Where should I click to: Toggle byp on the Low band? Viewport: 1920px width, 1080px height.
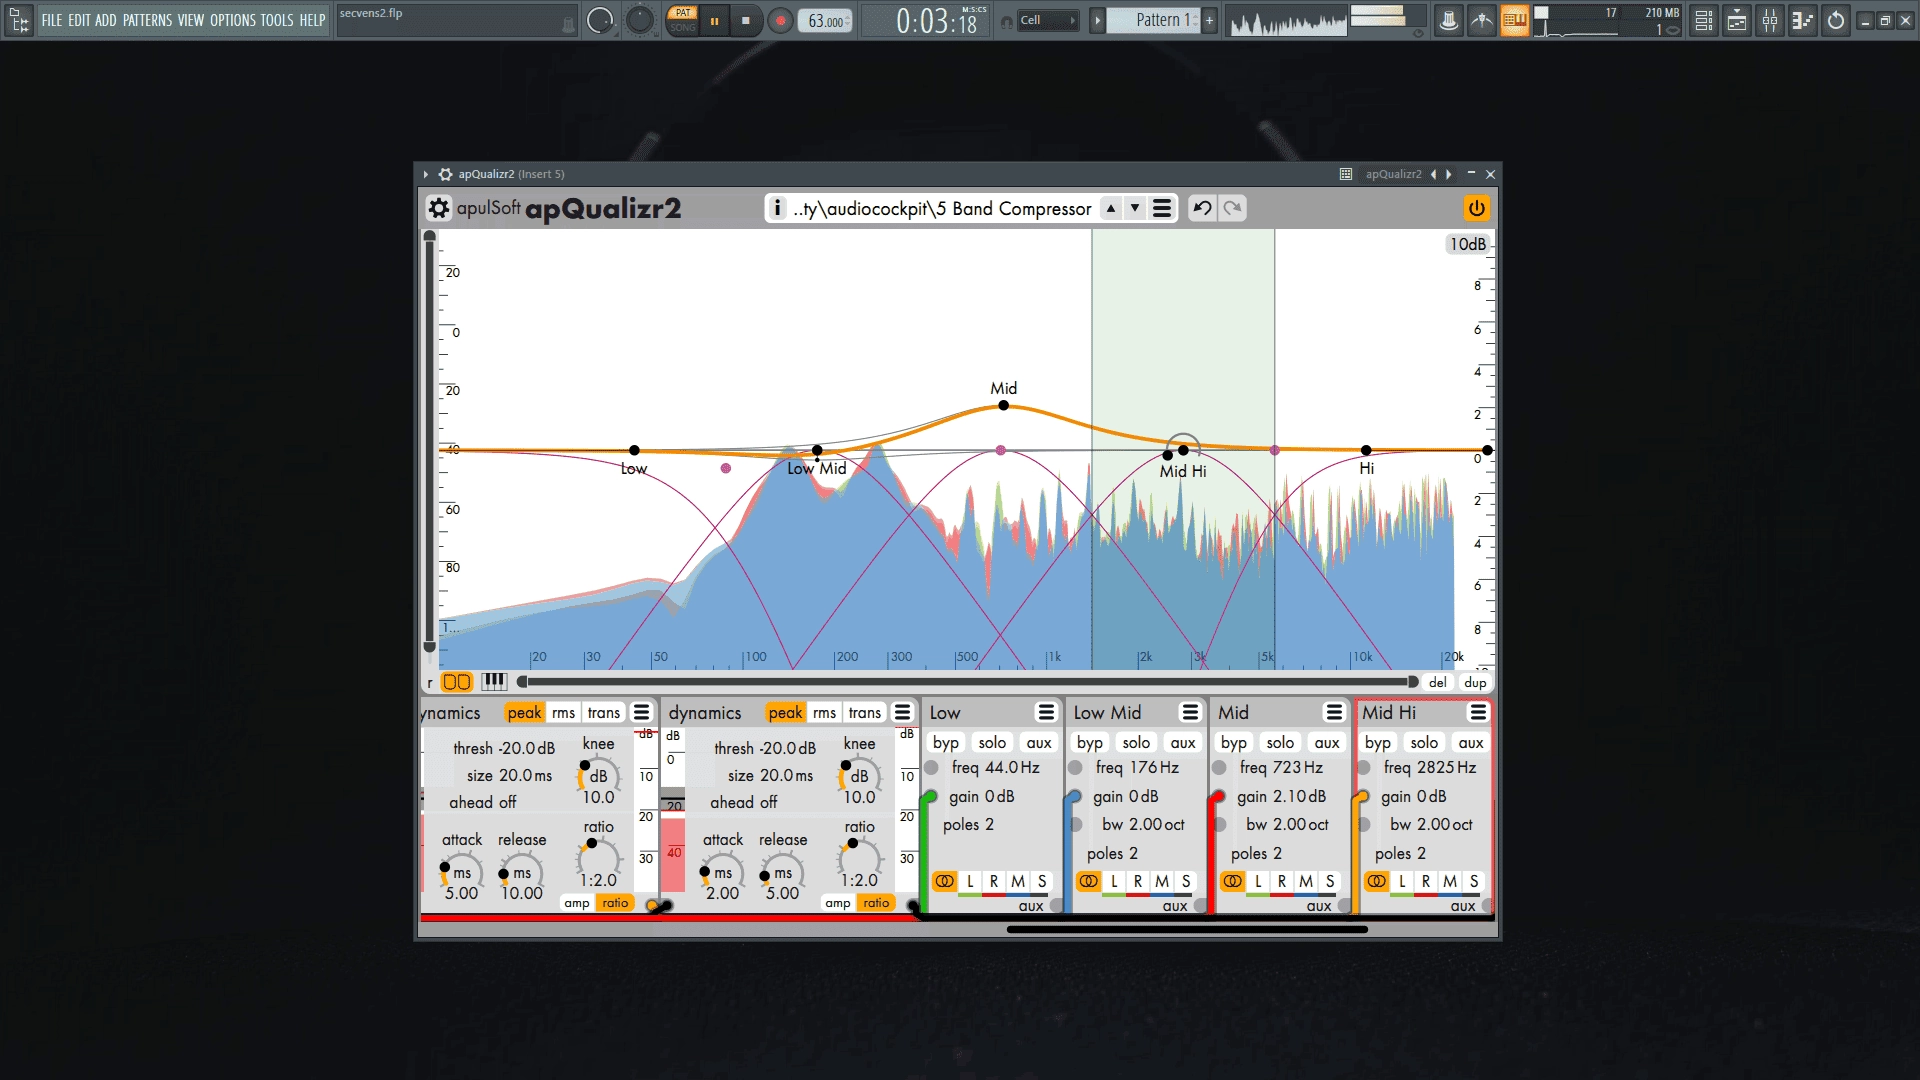[946, 742]
